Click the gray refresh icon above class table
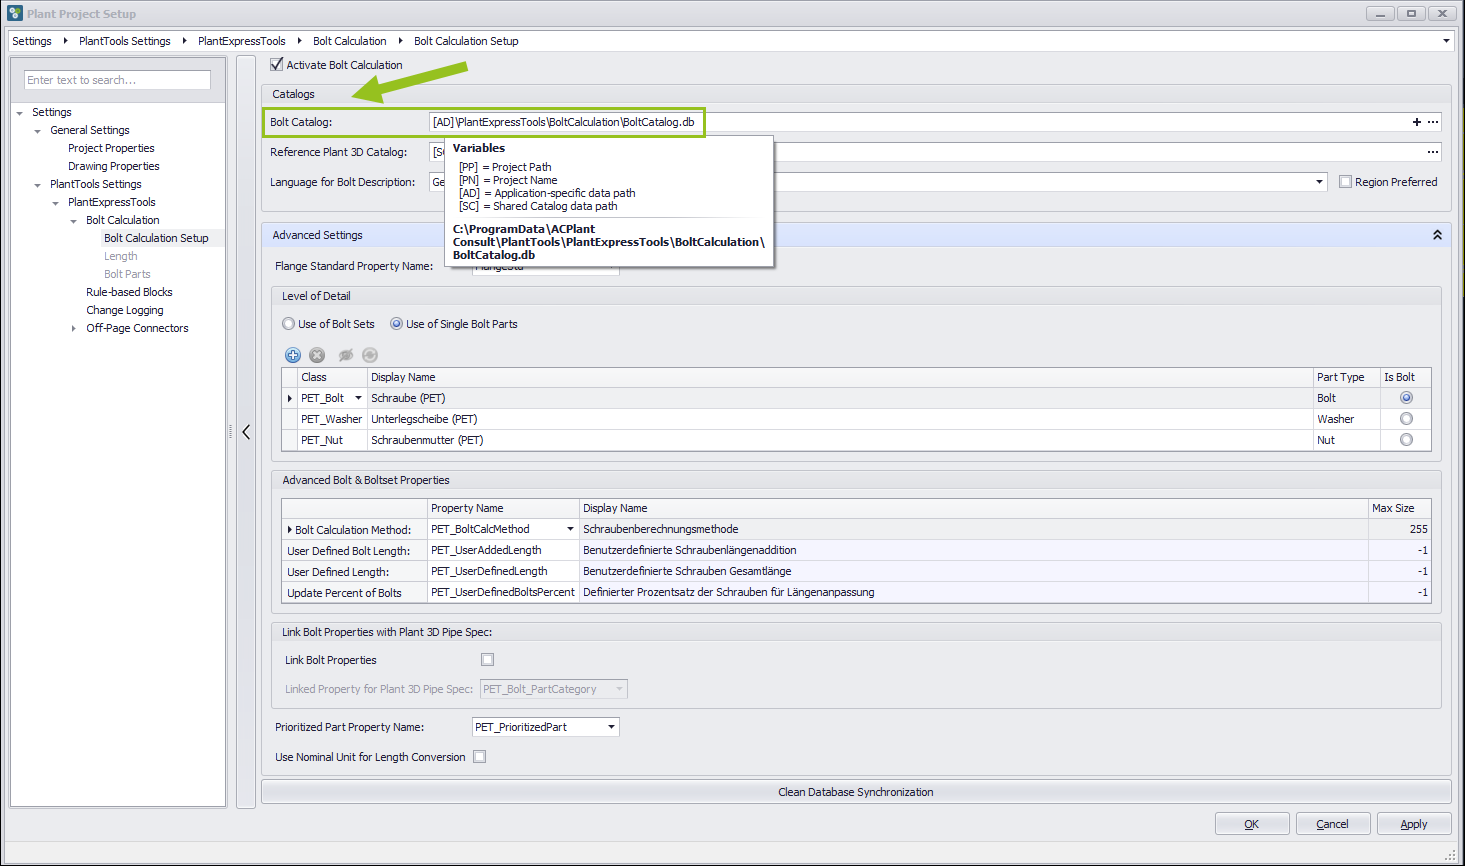 coord(370,355)
